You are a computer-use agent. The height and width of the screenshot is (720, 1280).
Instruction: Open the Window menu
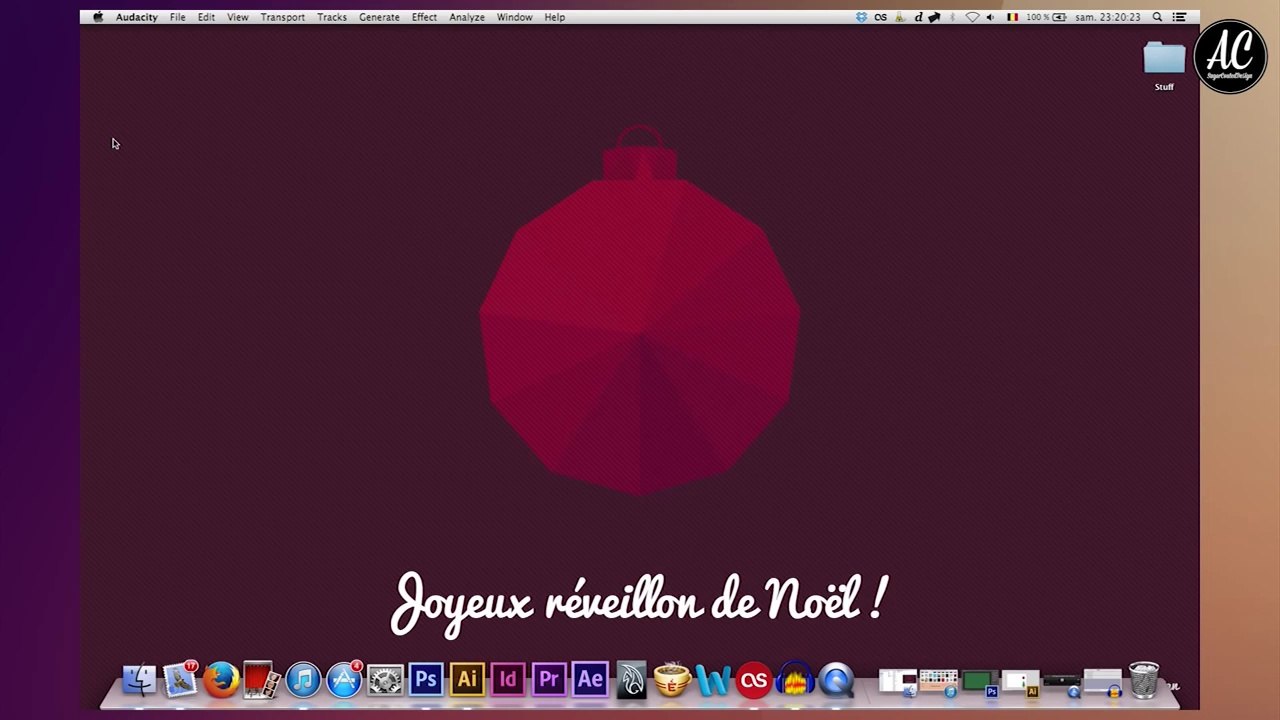pyautogui.click(x=514, y=17)
